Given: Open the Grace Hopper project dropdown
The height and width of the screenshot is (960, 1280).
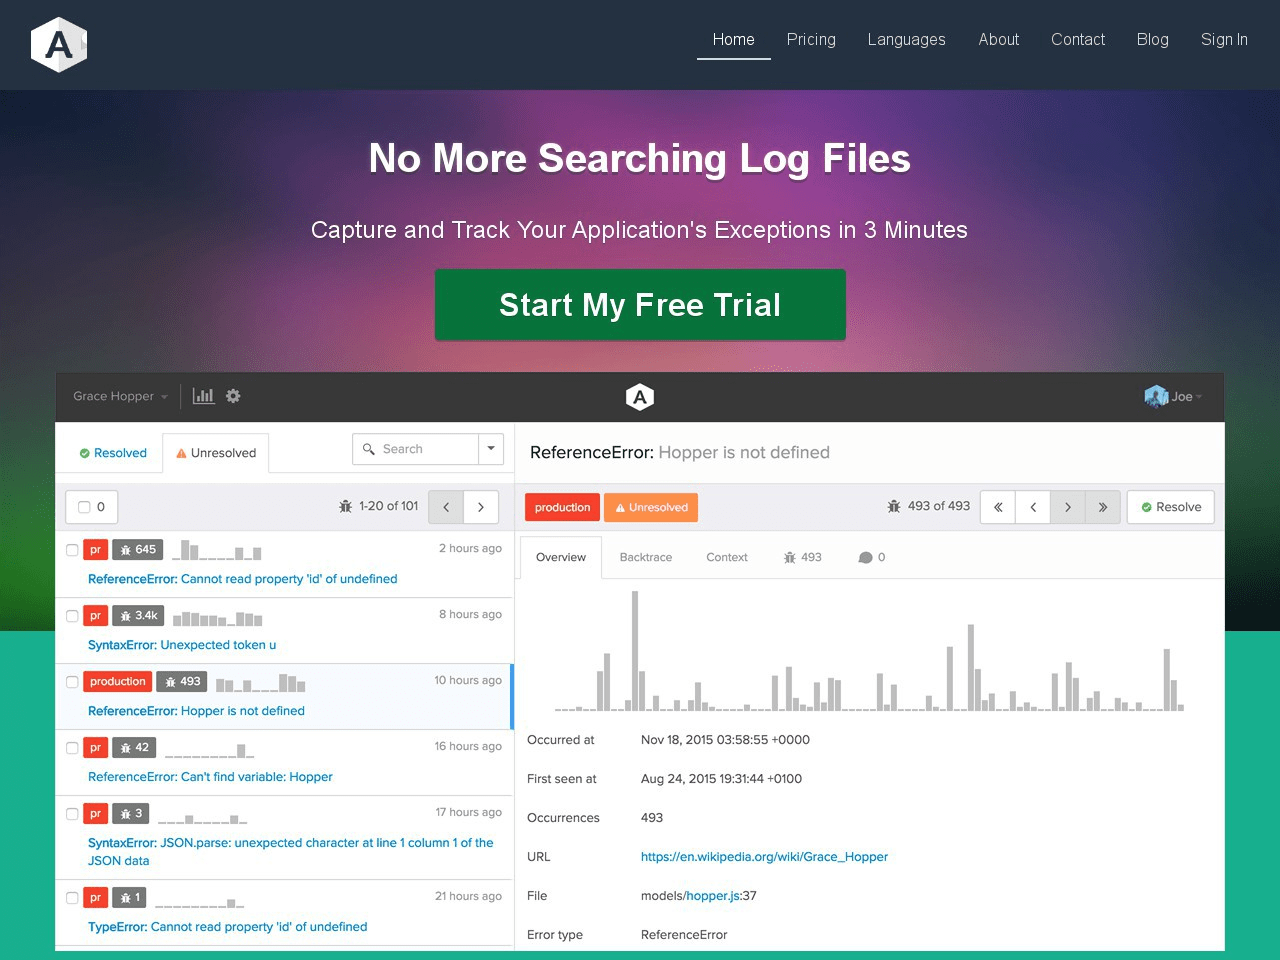Looking at the screenshot, I should pyautogui.click(x=120, y=396).
